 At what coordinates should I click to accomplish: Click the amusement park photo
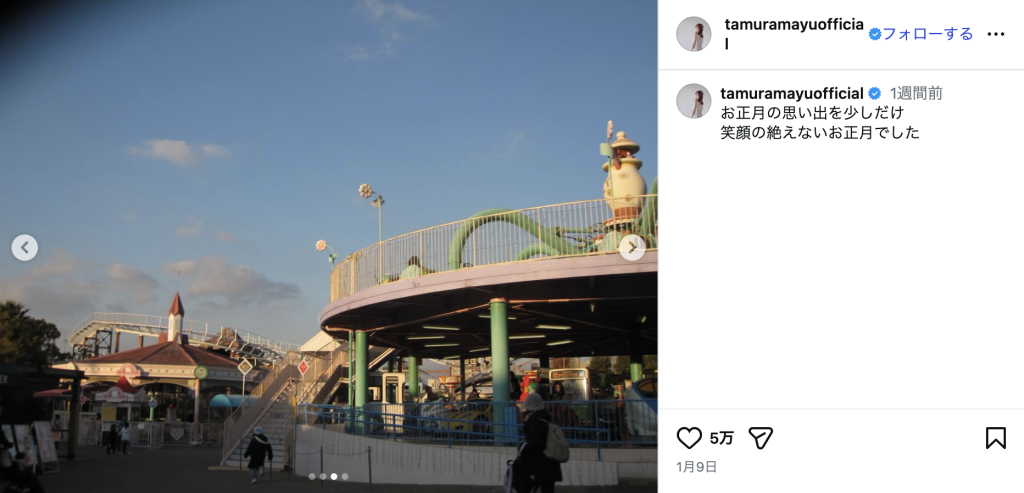[x=328, y=246]
